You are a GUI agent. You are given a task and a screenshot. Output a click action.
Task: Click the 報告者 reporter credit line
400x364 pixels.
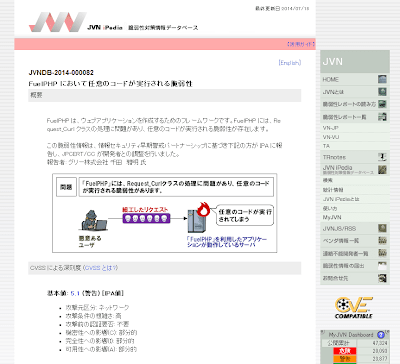pos(96,162)
